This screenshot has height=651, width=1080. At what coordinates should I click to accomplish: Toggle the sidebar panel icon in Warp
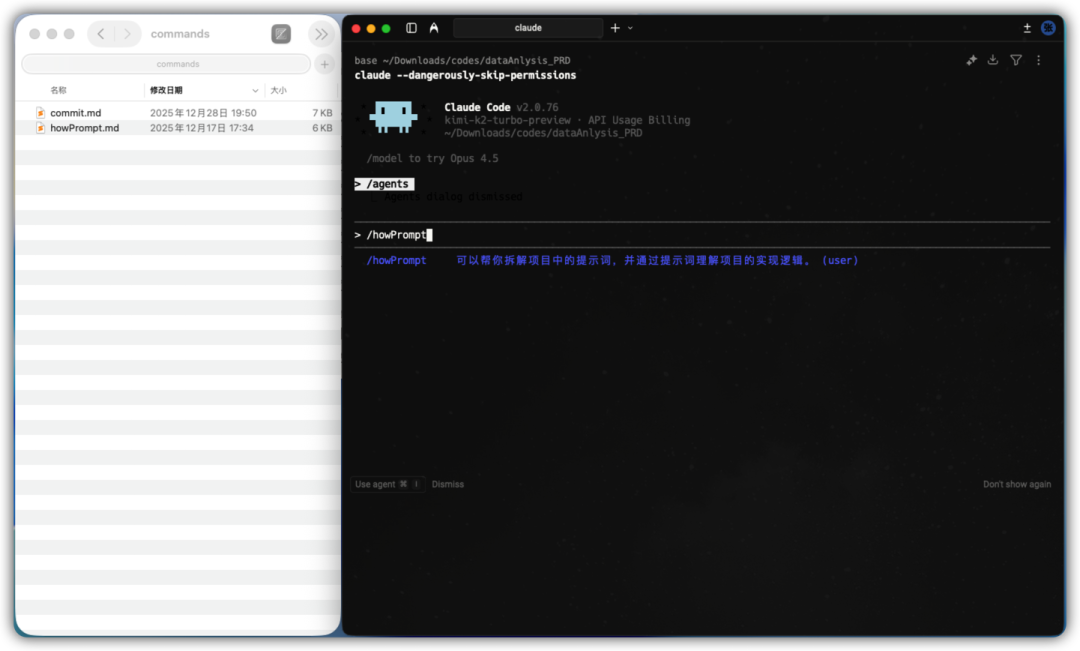point(411,28)
